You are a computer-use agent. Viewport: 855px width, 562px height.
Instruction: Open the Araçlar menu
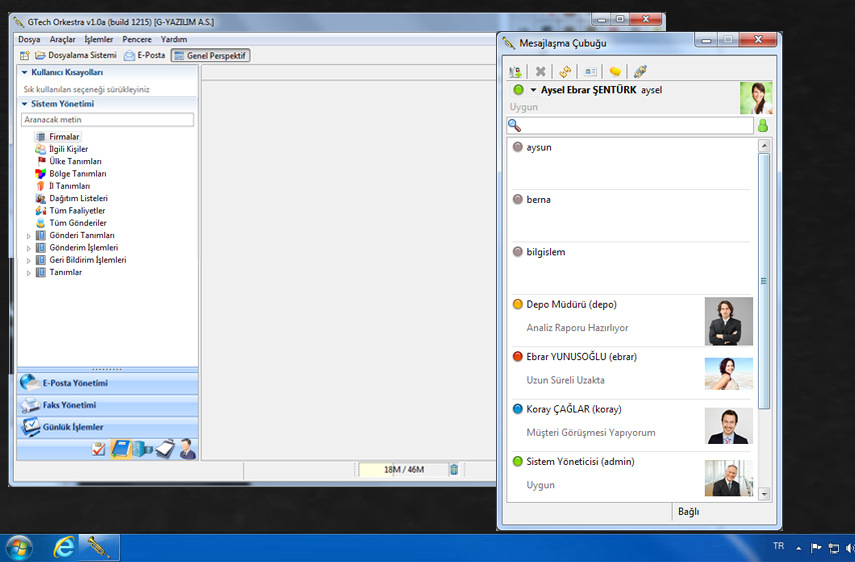tap(62, 39)
